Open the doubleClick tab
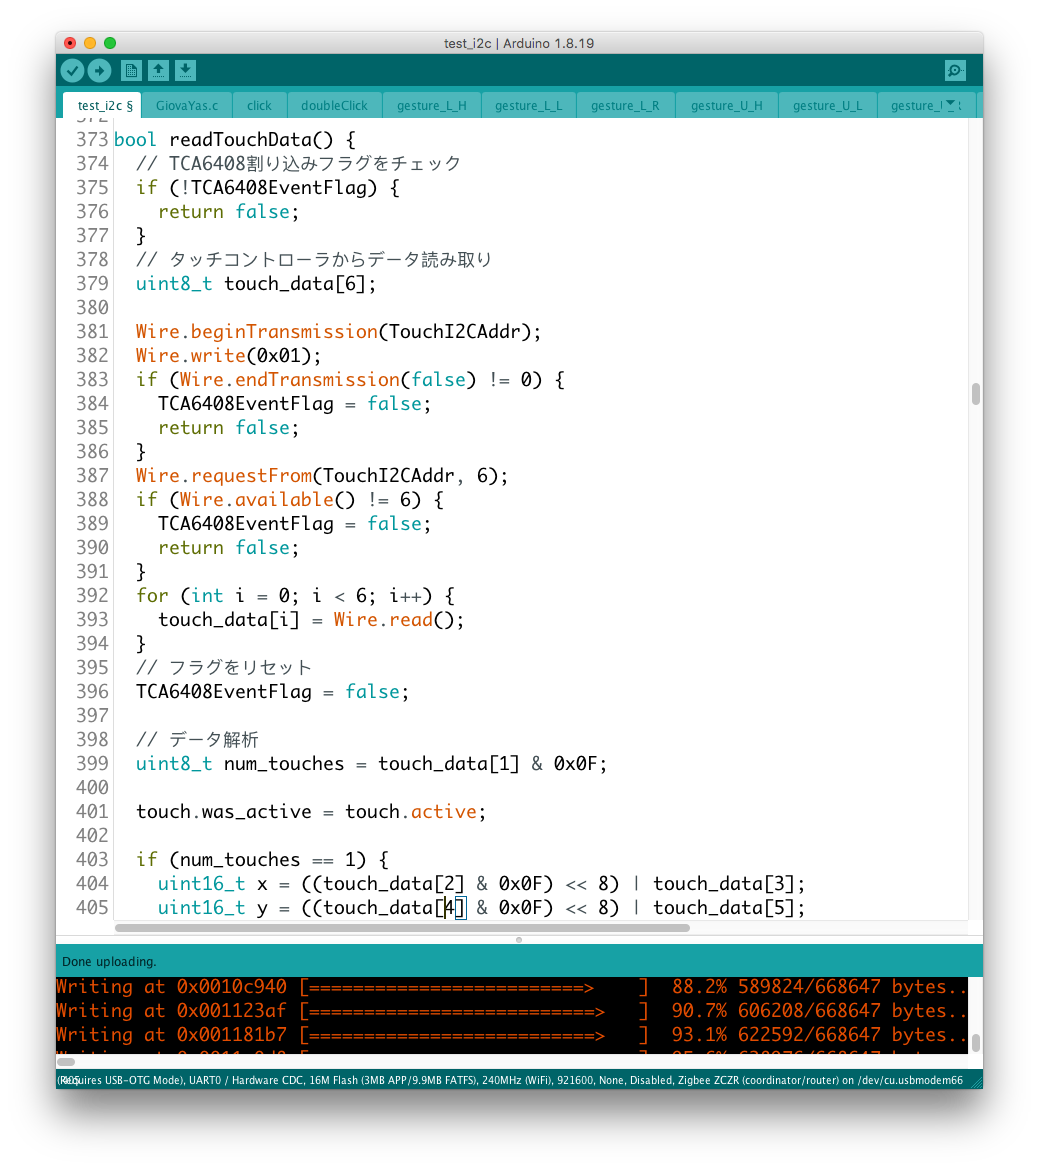This screenshot has height=1169, width=1039. click(x=334, y=105)
